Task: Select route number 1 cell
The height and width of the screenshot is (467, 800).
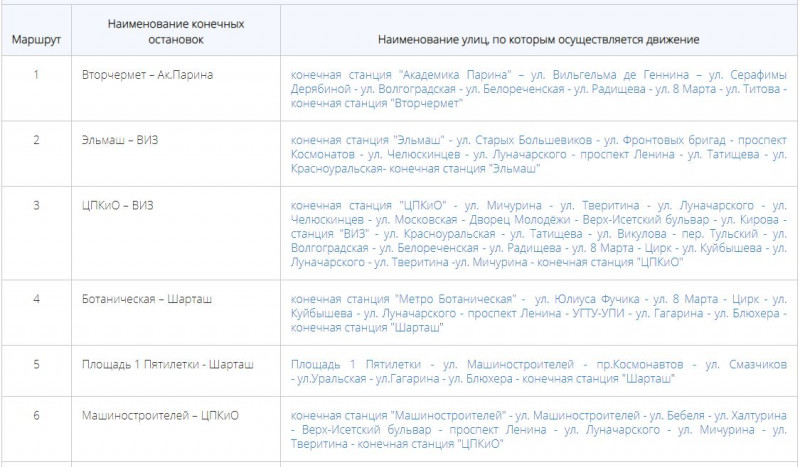Action: tap(35, 75)
